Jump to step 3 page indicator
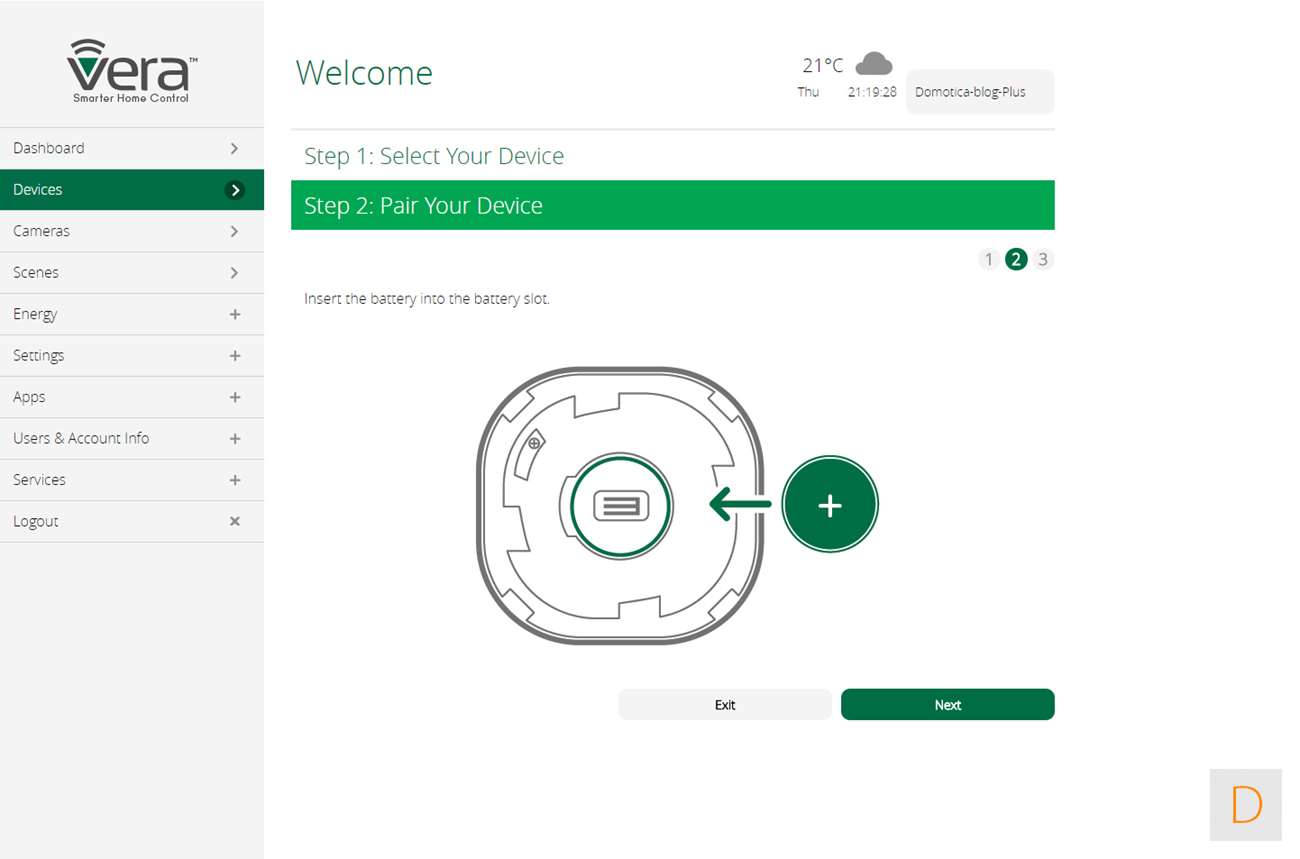Image resolution: width=1300 pixels, height=859 pixels. click(1043, 260)
